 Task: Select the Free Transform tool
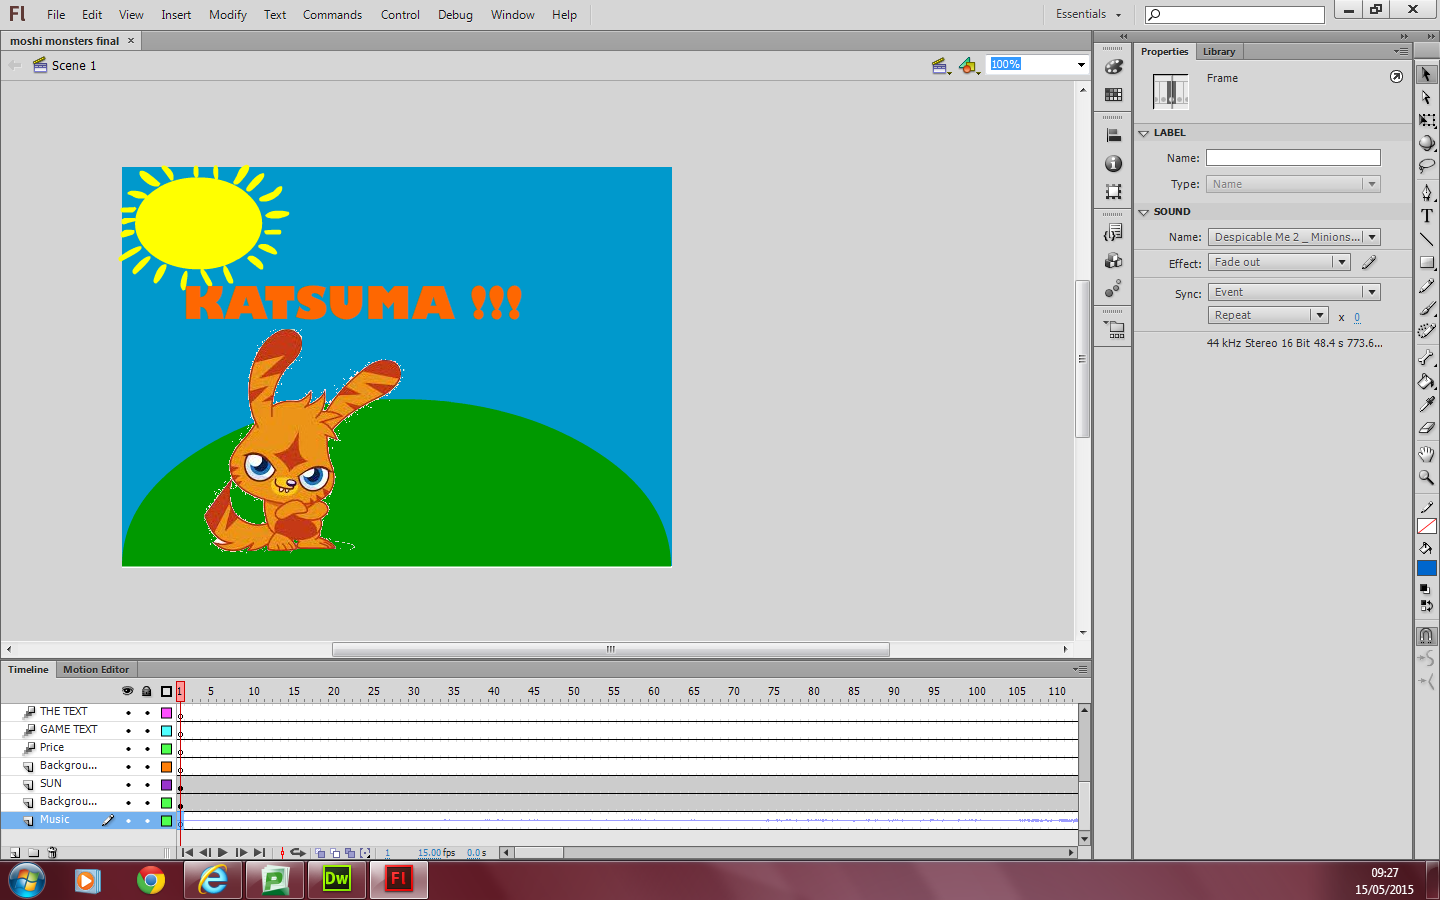point(1427,121)
